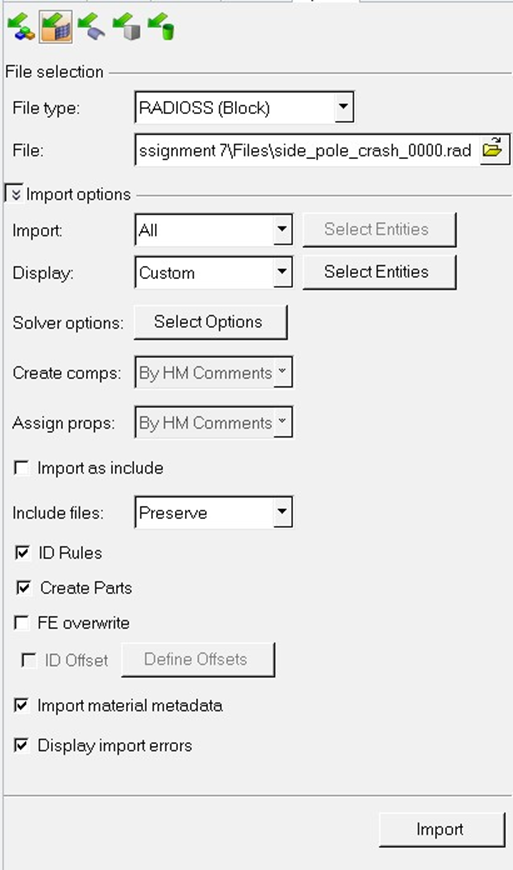
Task: Select the Import BOM cylinder icon
Action: [x=161, y=27]
